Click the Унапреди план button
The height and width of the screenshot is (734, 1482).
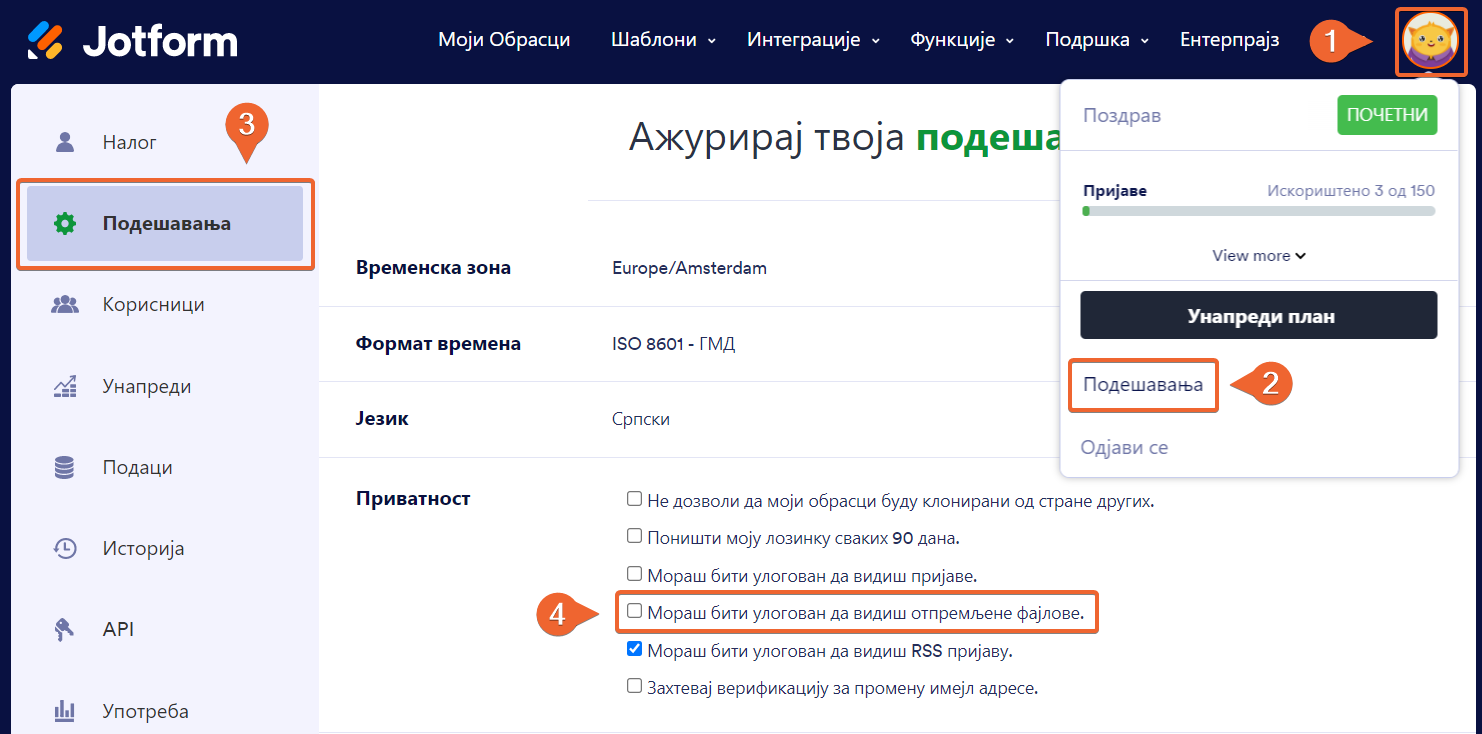pos(1259,315)
